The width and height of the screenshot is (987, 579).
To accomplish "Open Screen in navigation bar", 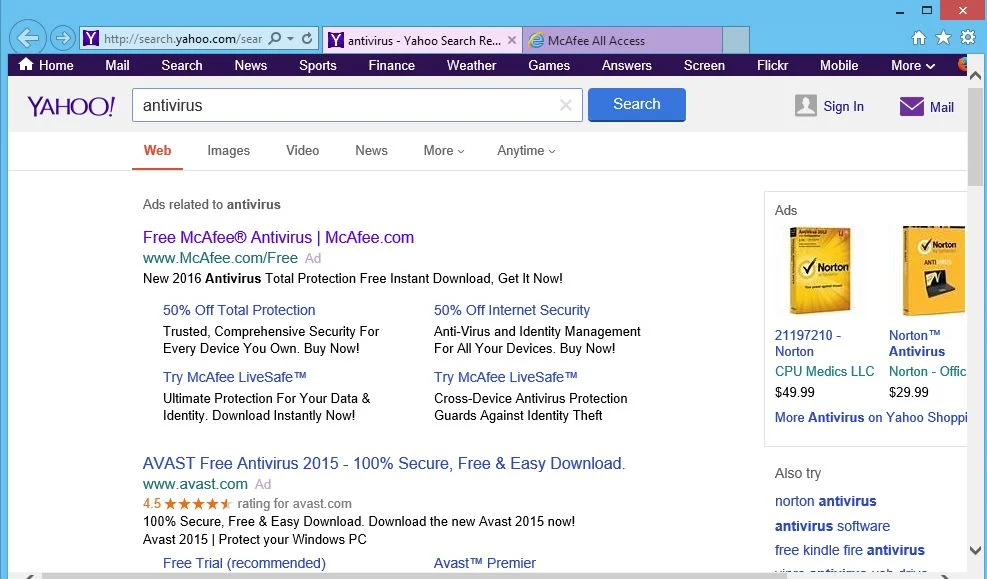I will point(704,65).
